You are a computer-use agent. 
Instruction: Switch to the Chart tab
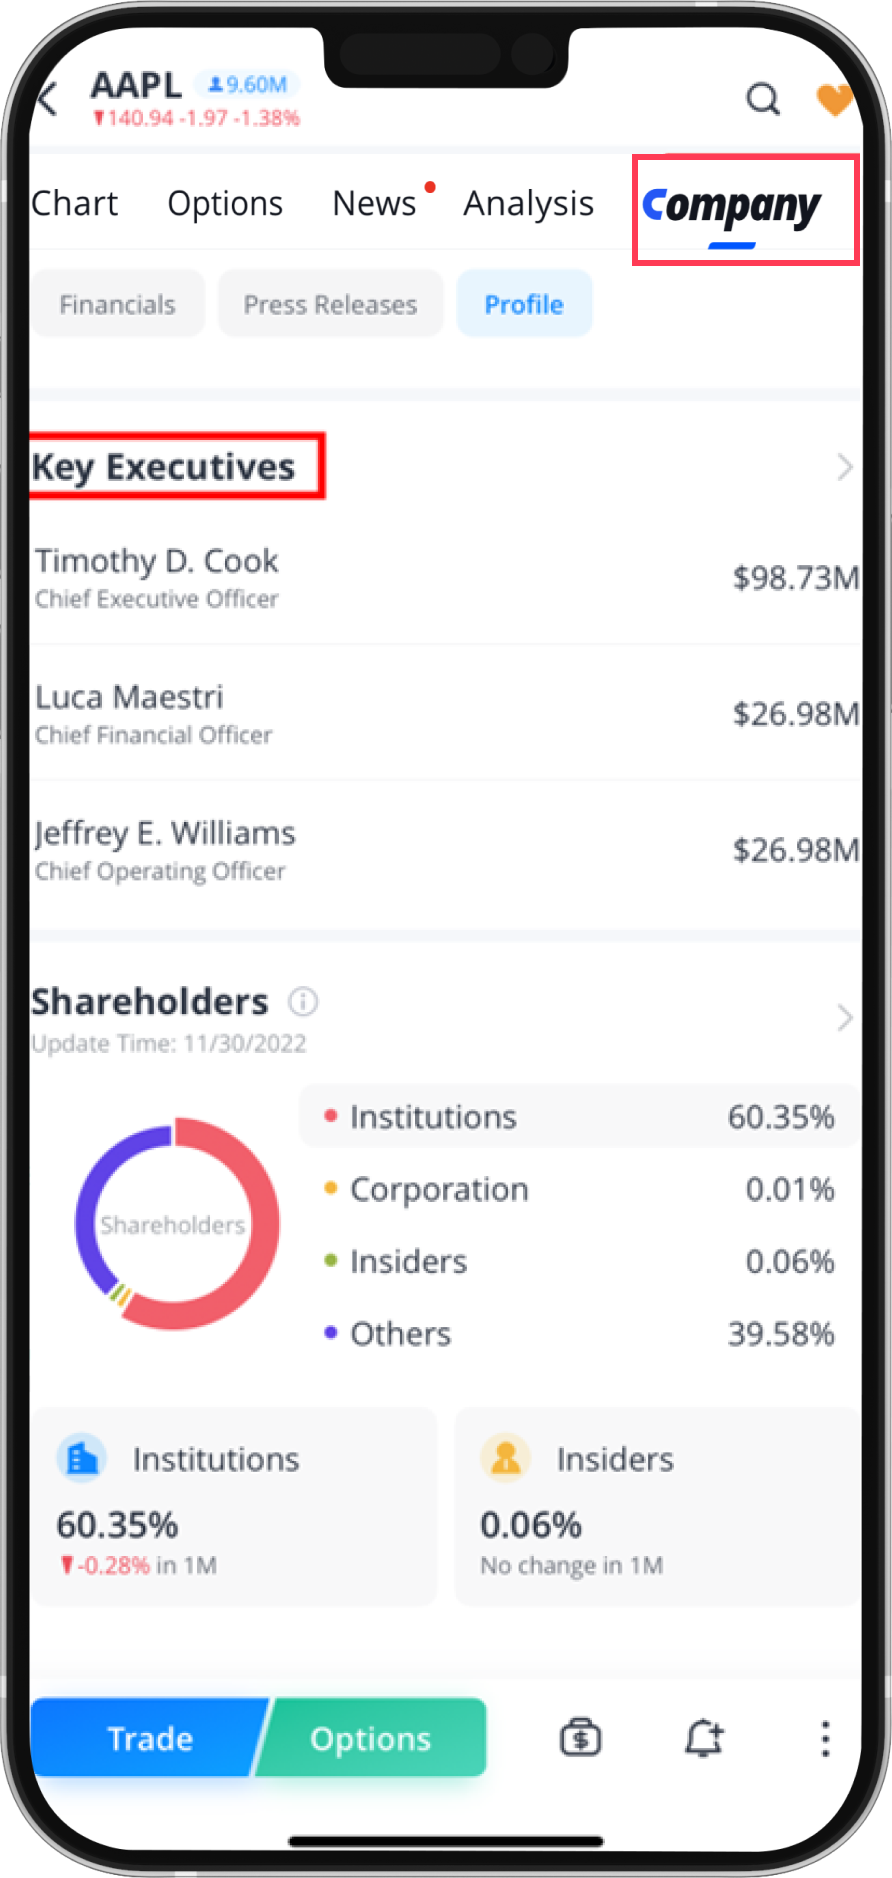pyautogui.click(x=75, y=204)
